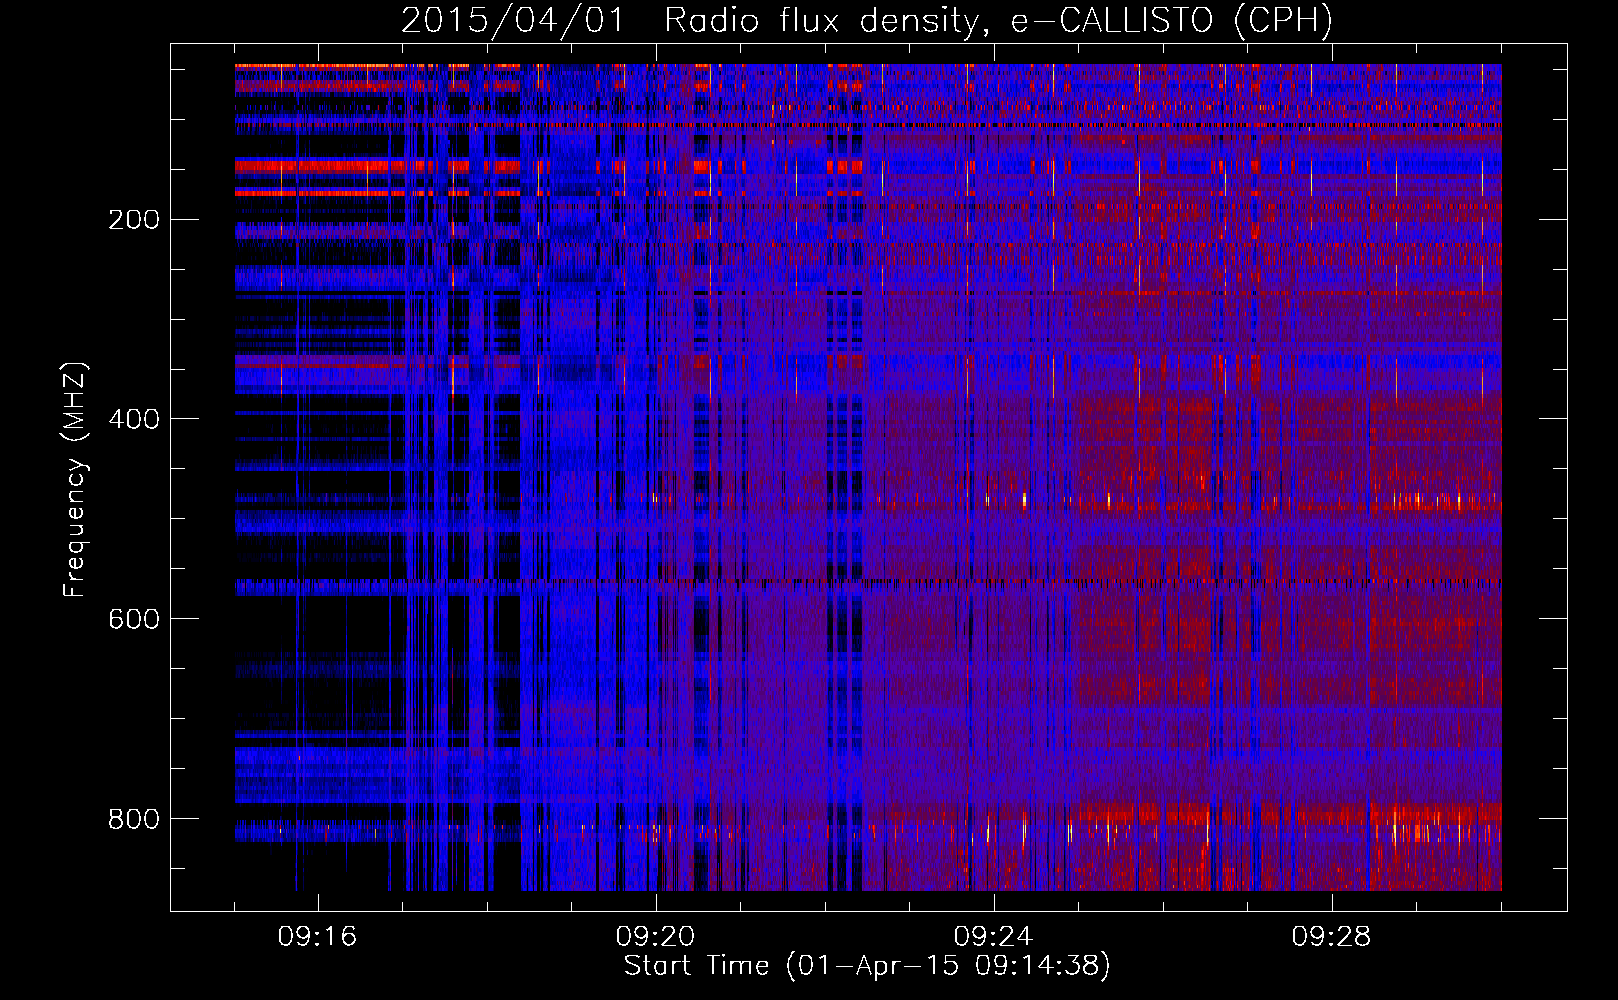
Task: Click the '09:24' time tick label
Action: pos(994,937)
